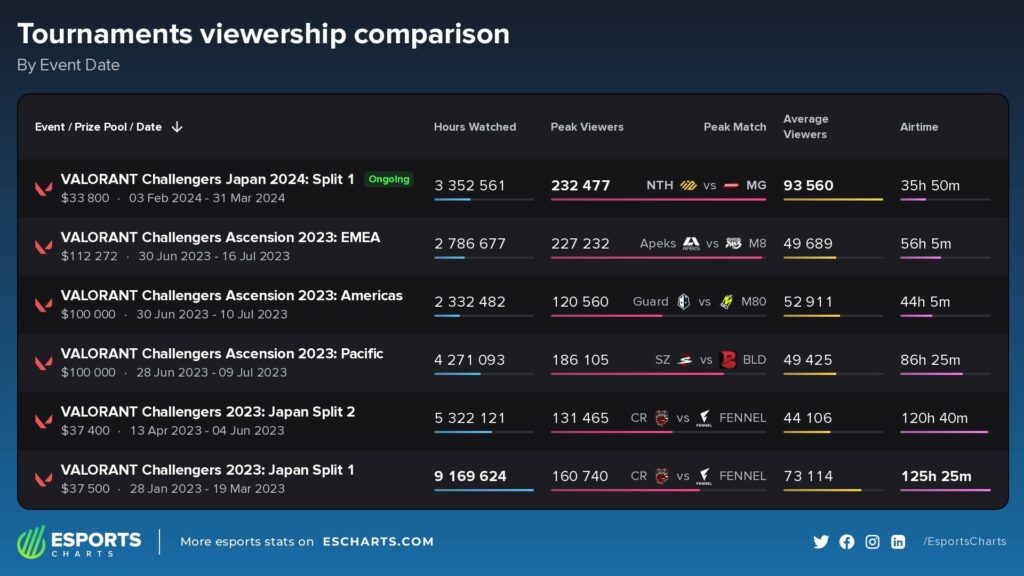Open the ESCHARTS.COM link

(379, 541)
